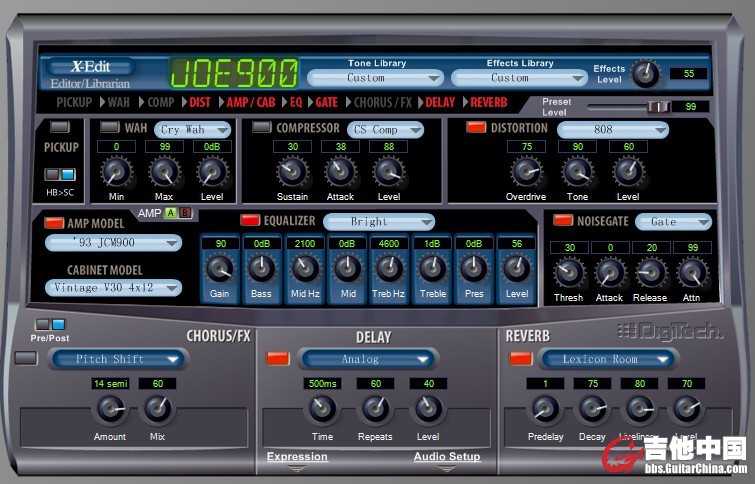Open the Audio Setup link
Viewport: 755px width, 484px height.
click(447, 457)
